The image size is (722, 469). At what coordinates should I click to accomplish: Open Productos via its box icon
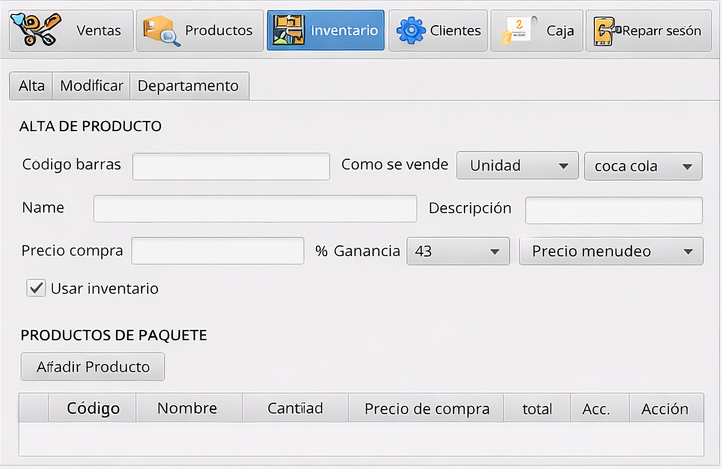pyautogui.click(x=160, y=30)
